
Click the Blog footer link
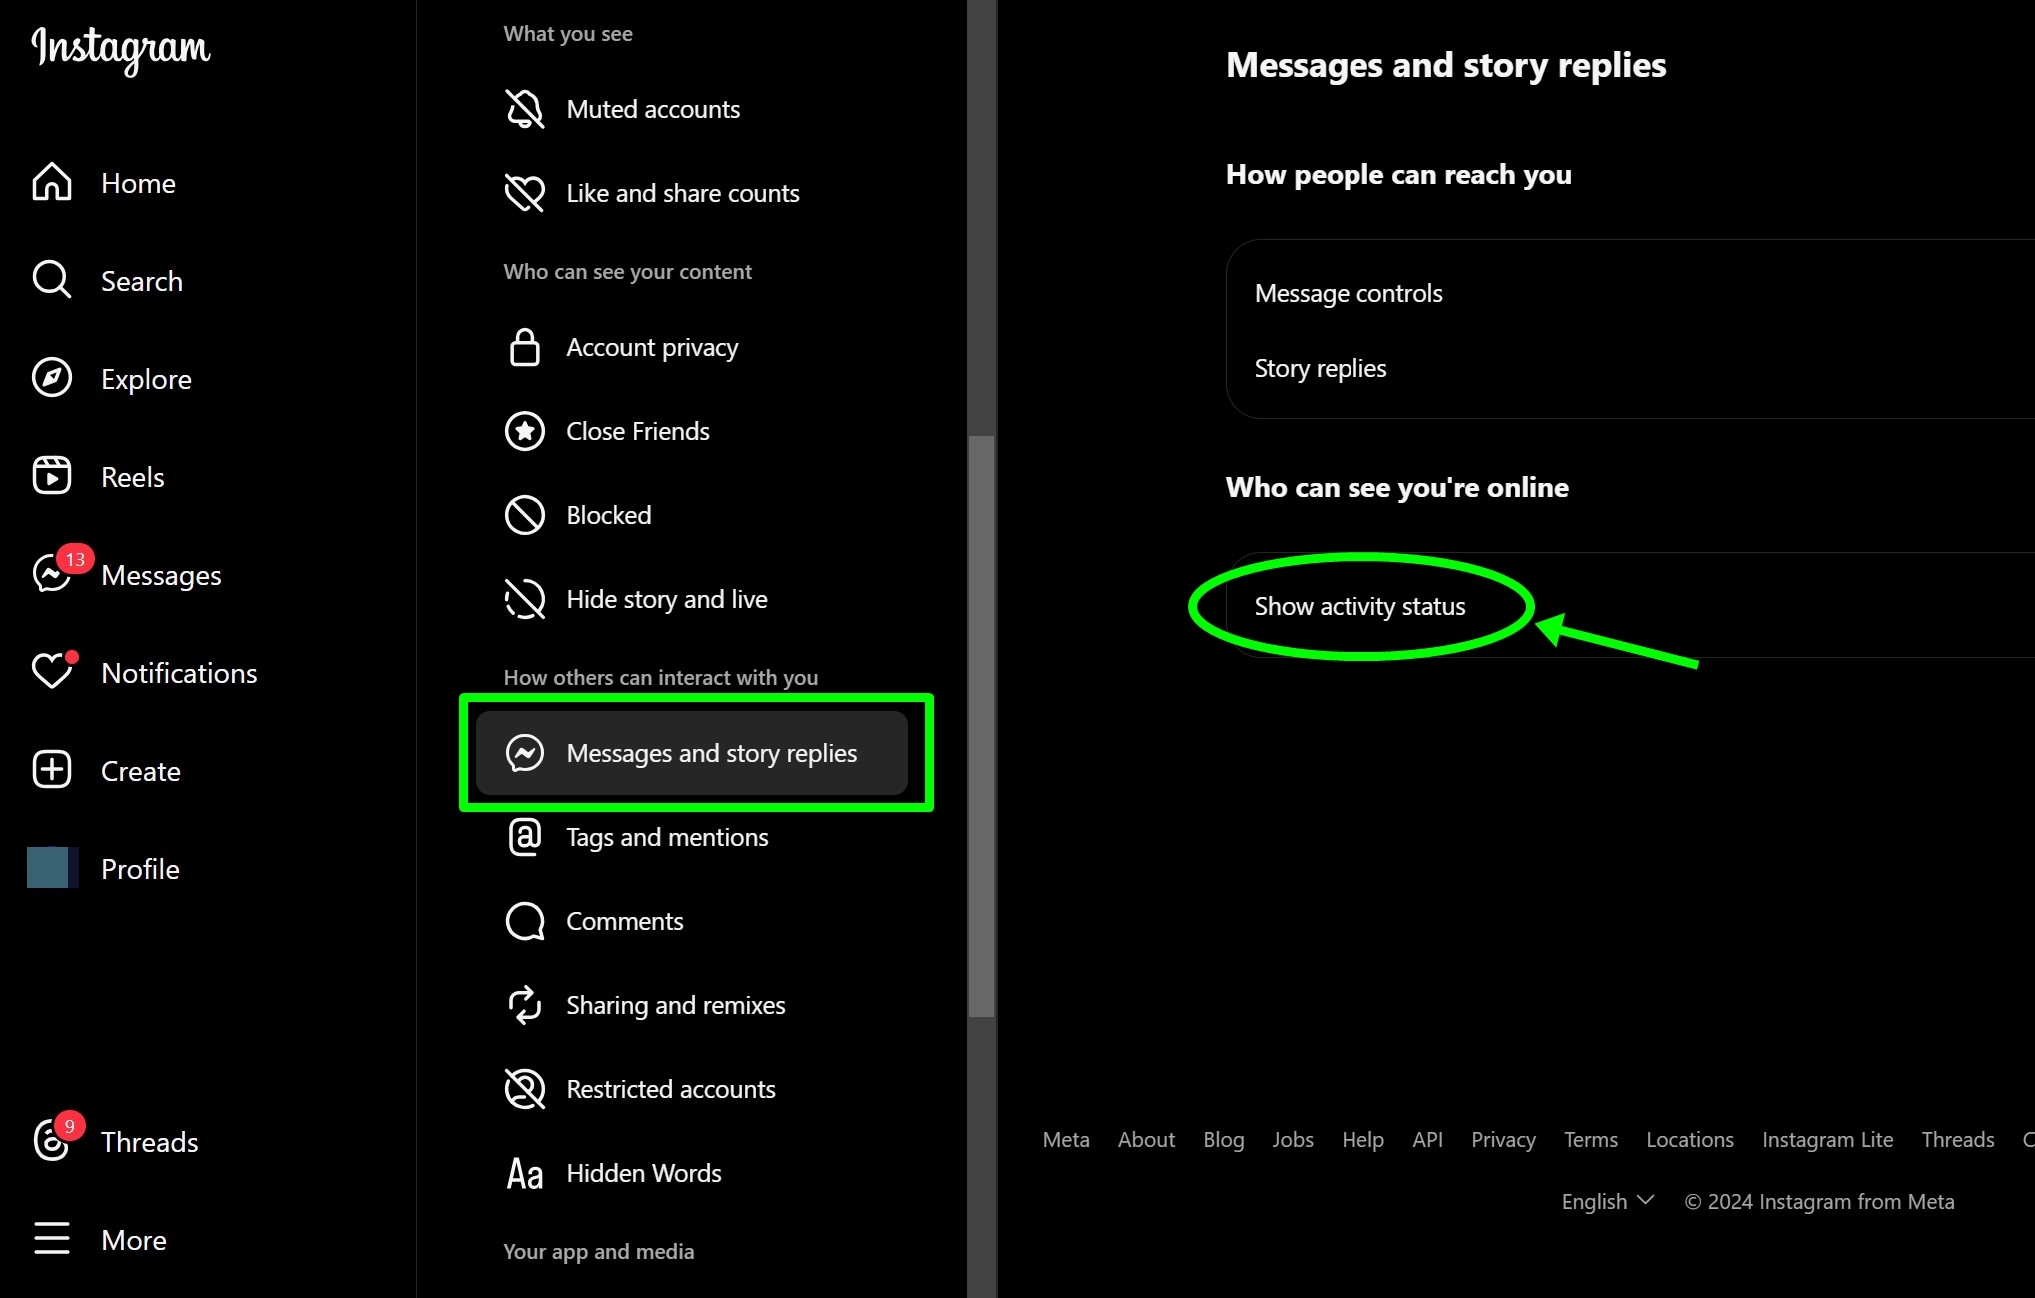coord(1223,1140)
